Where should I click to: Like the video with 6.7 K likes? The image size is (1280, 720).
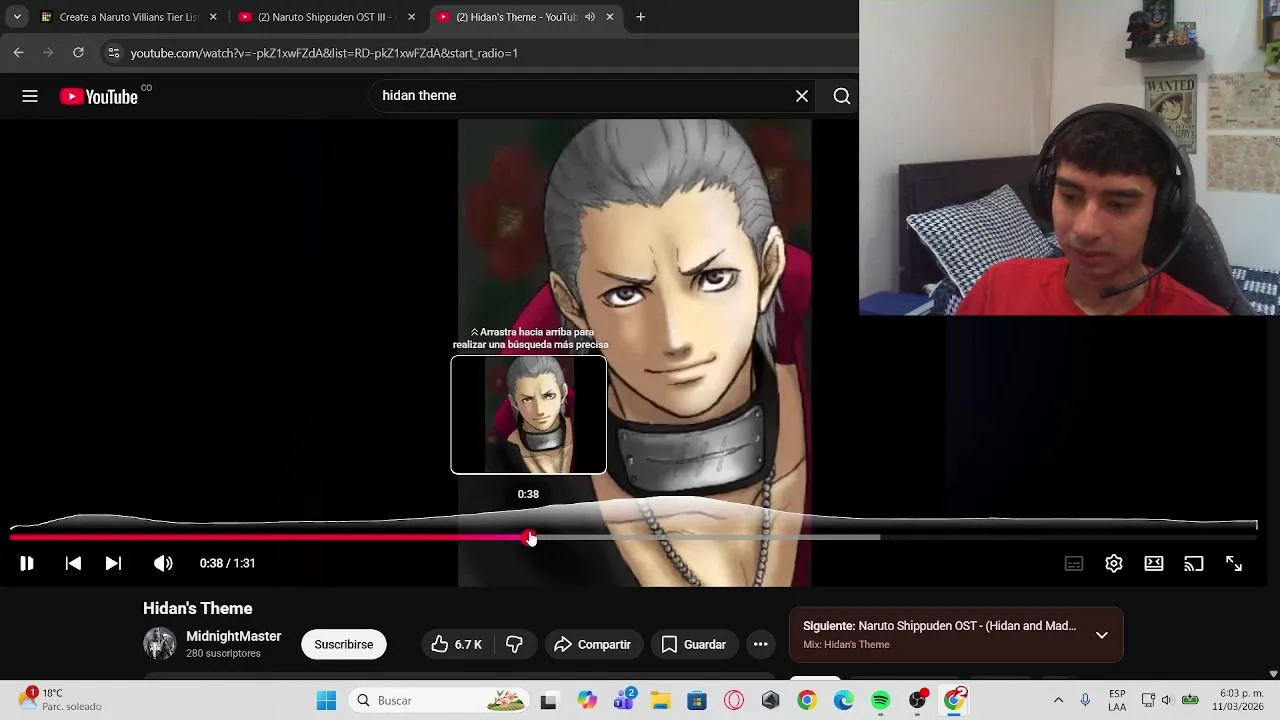pyautogui.click(x=456, y=645)
